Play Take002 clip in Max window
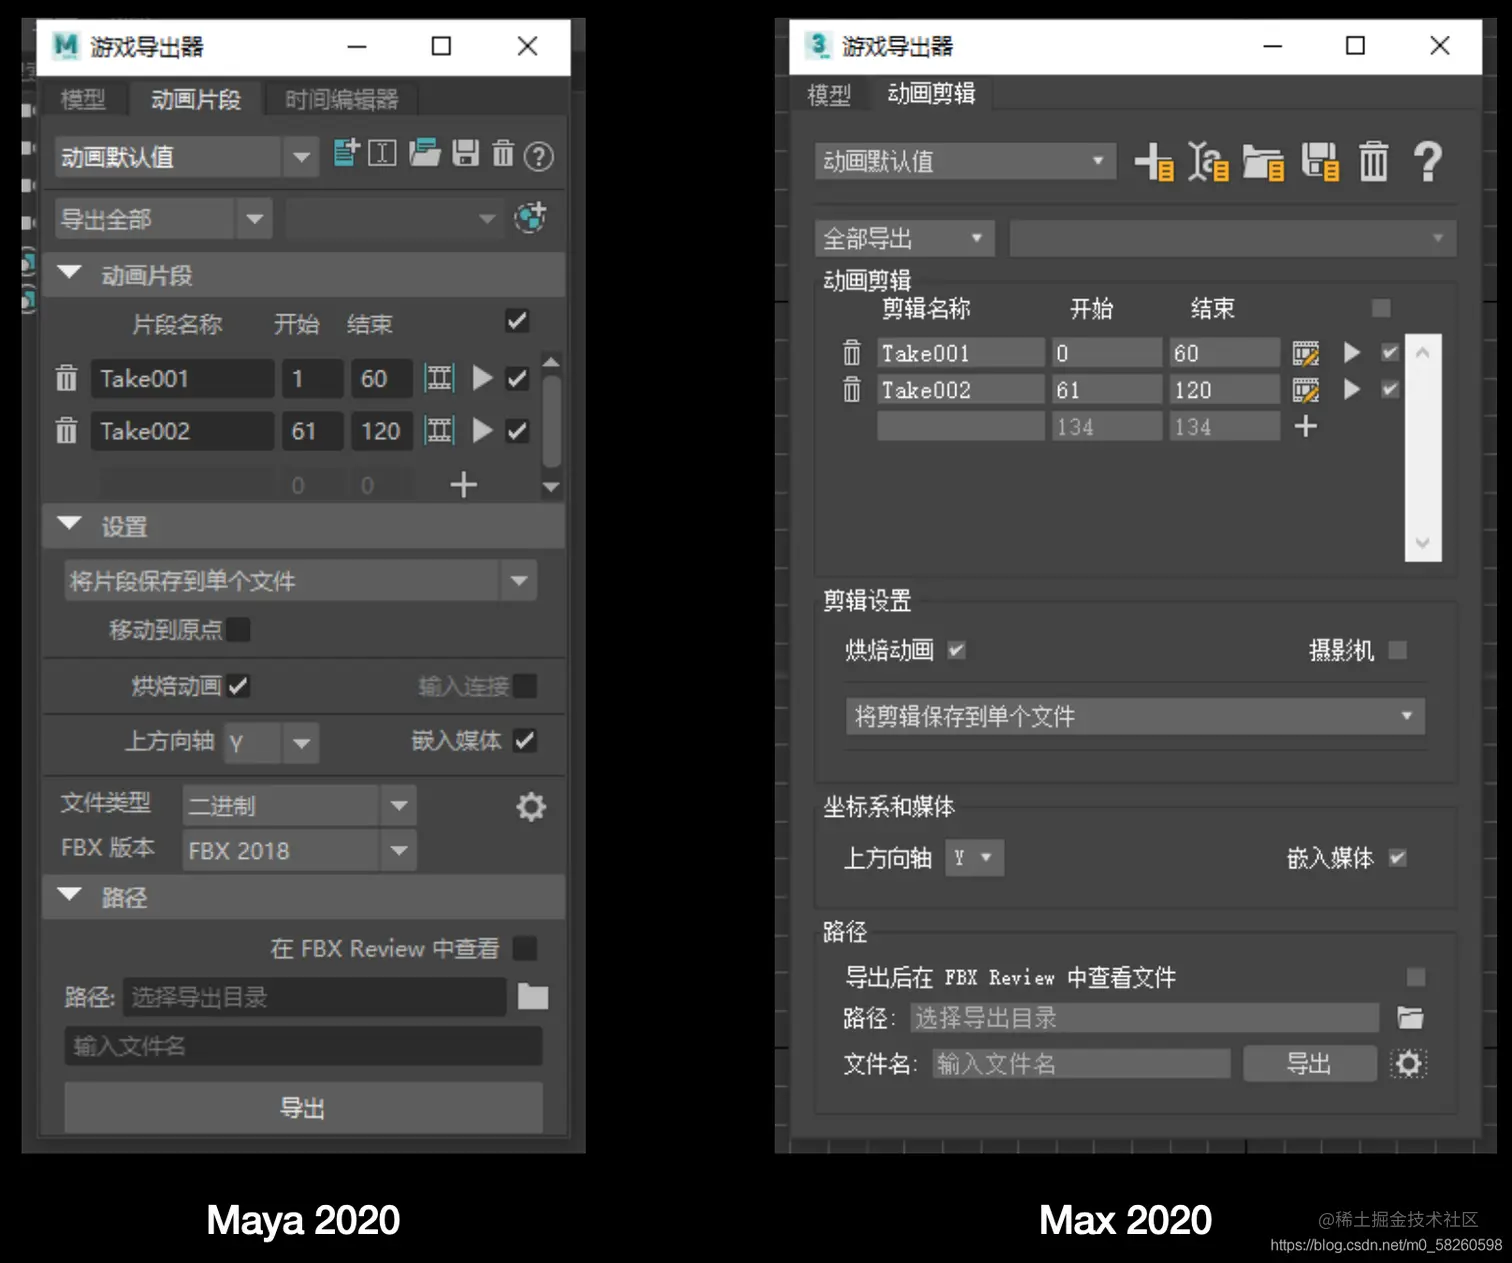Image resolution: width=1512 pixels, height=1263 pixels. [1352, 389]
